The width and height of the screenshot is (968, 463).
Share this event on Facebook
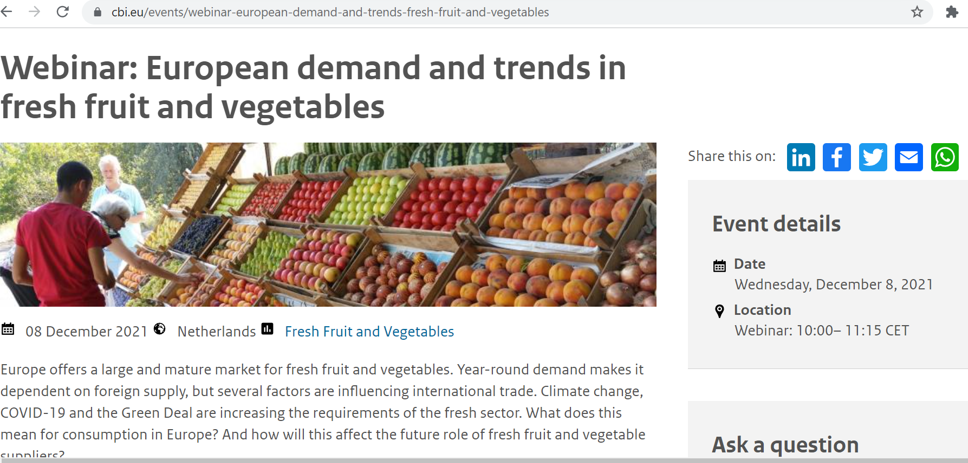click(837, 157)
